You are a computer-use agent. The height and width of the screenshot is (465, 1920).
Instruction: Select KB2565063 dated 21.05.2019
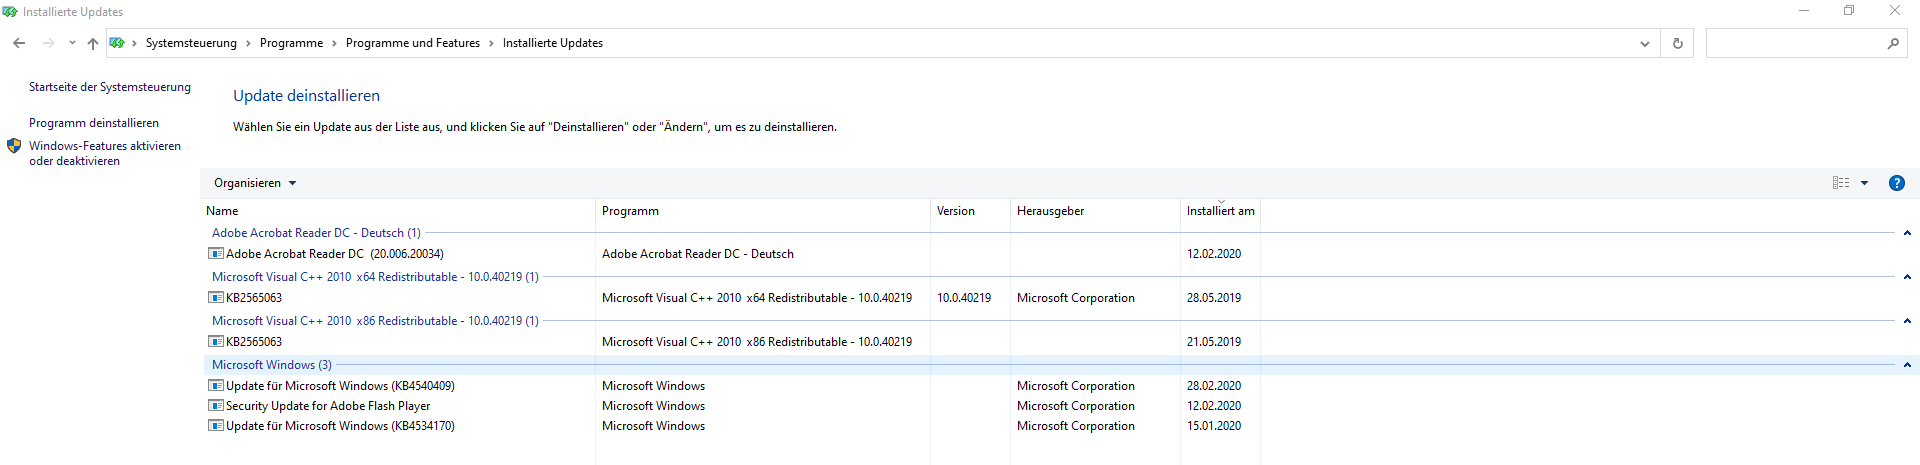click(254, 342)
